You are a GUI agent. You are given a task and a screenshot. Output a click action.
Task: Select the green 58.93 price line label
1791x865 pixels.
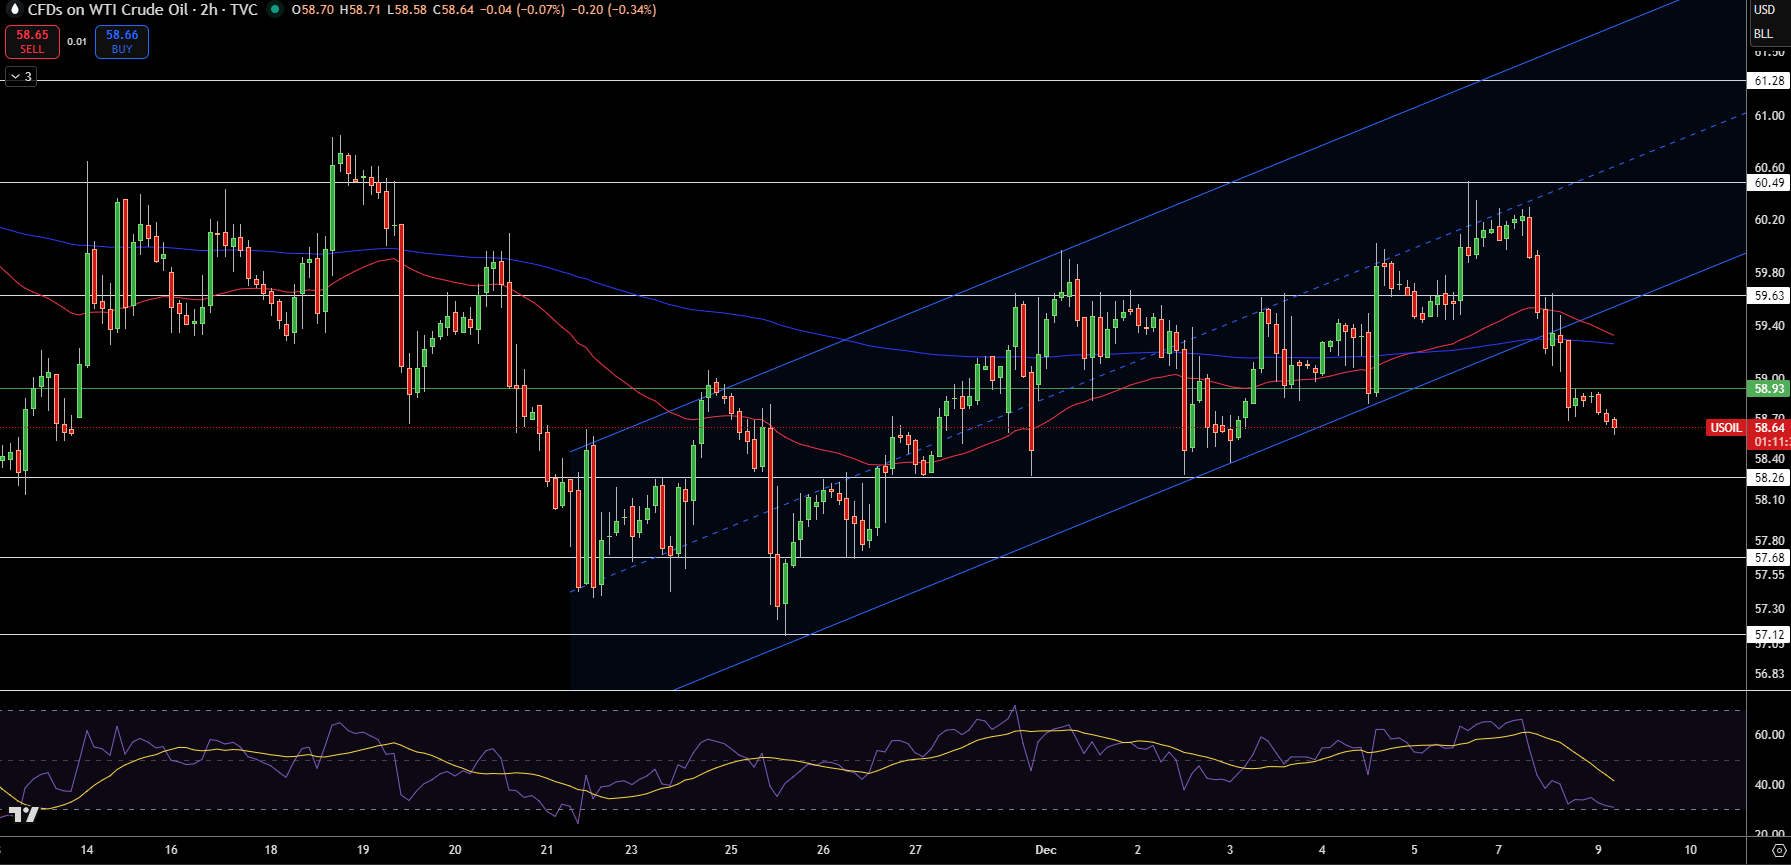(1769, 389)
